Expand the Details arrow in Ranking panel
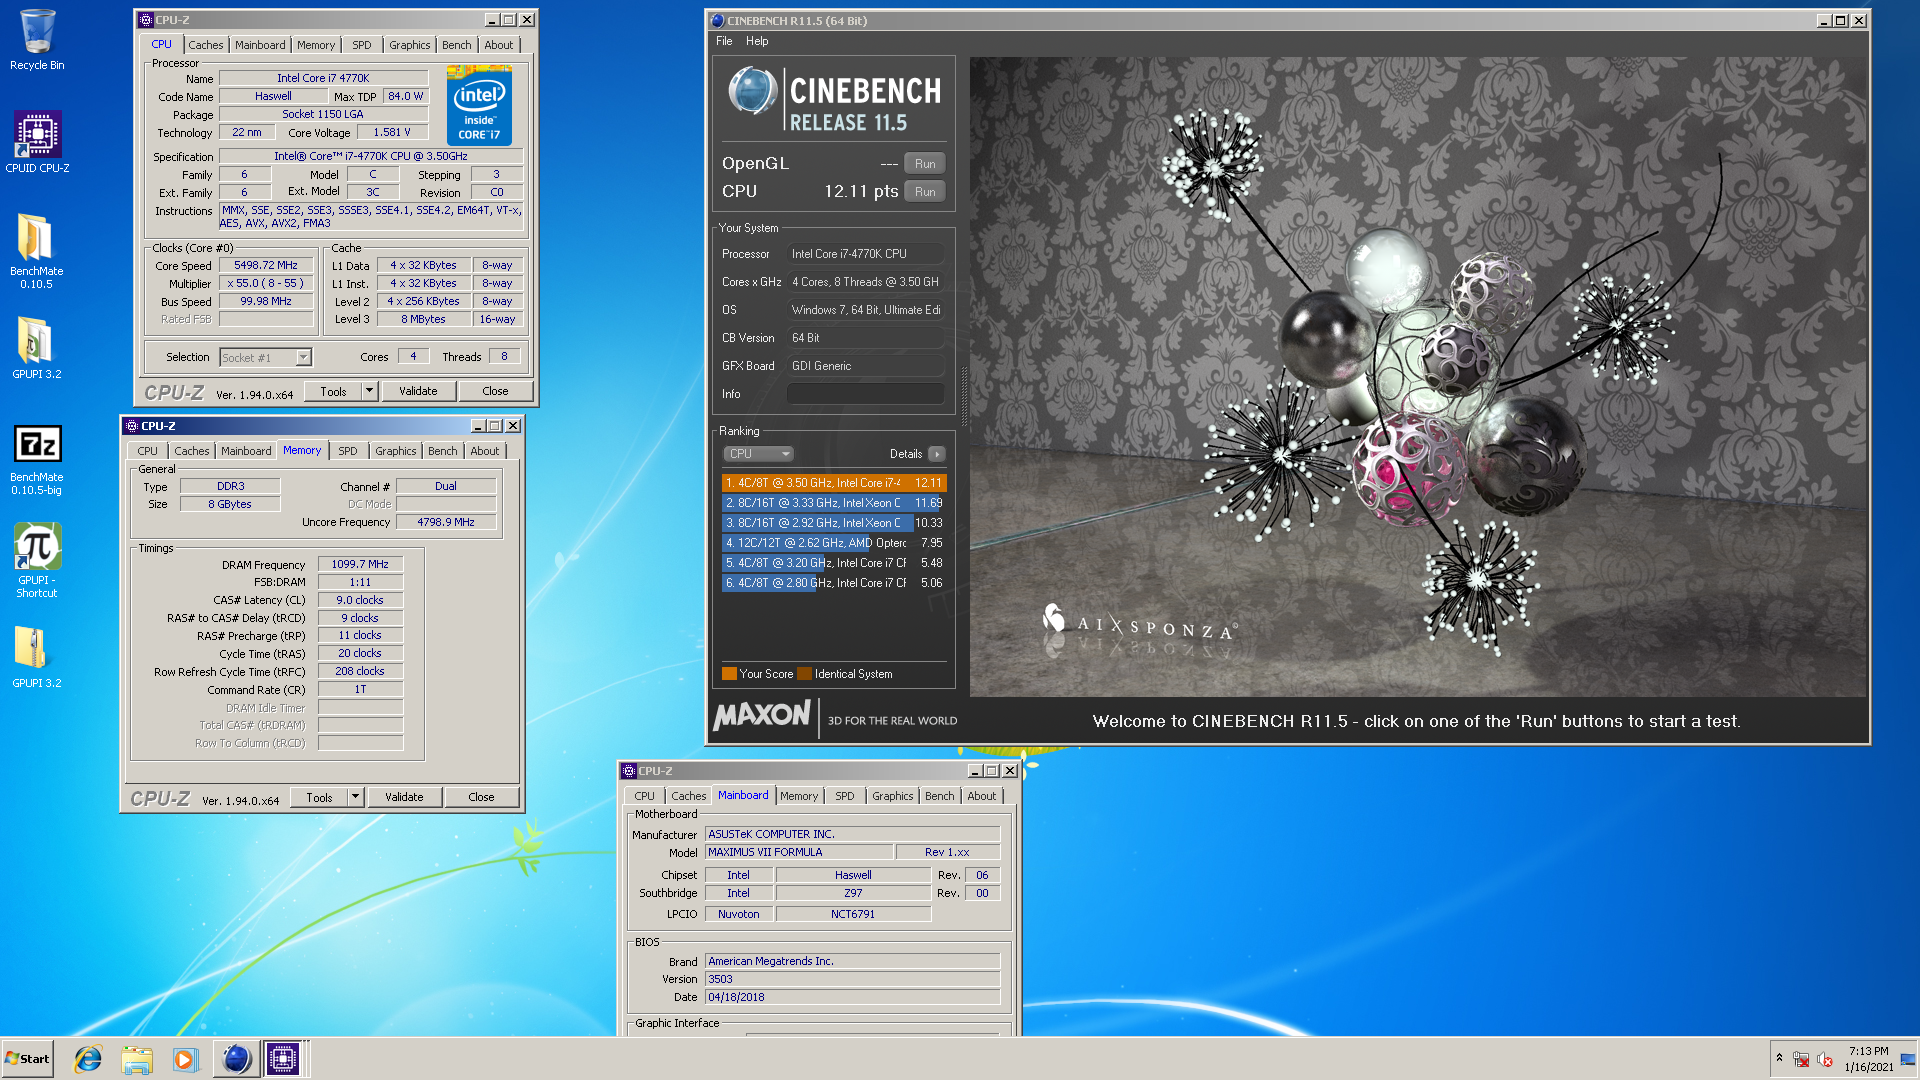This screenshot has height=1080, width=1920. [936, 454]
